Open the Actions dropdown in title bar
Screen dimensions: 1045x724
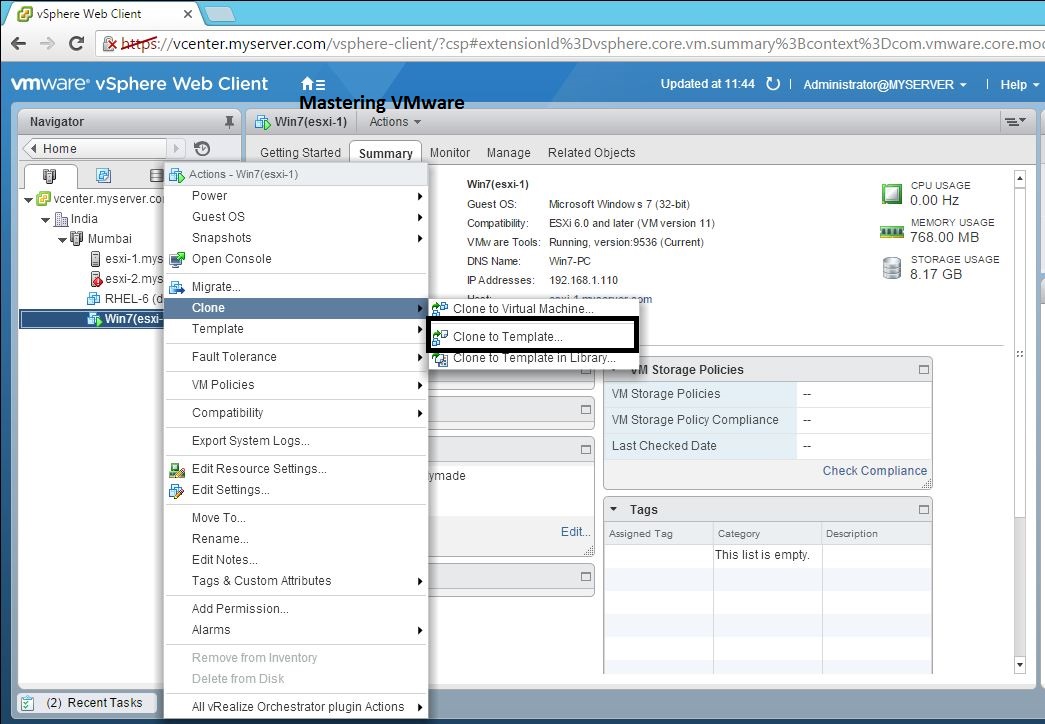click(x=395, y=121)
